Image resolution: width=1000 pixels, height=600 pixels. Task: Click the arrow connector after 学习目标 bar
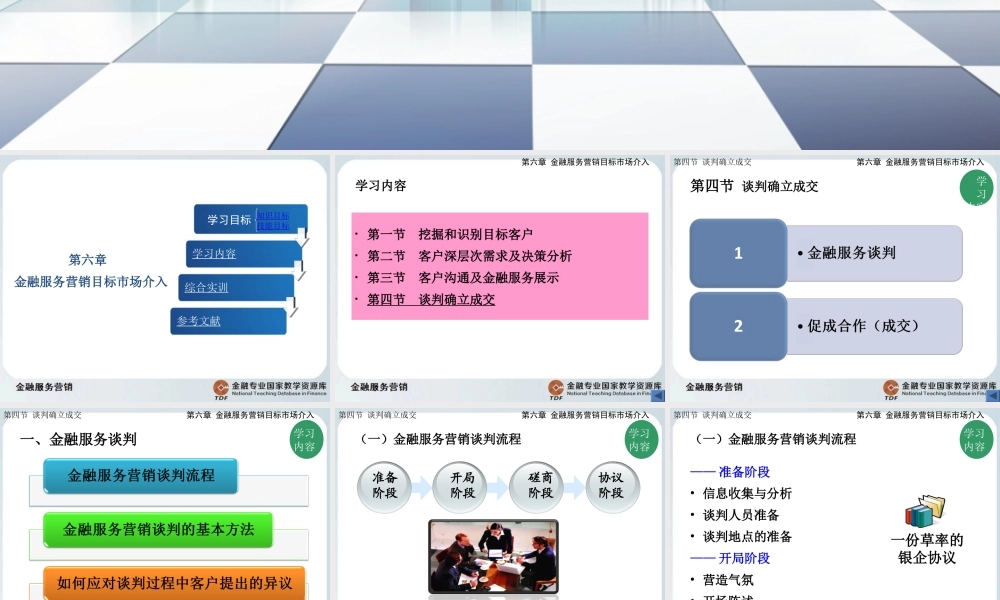click(x=301, y=237)
